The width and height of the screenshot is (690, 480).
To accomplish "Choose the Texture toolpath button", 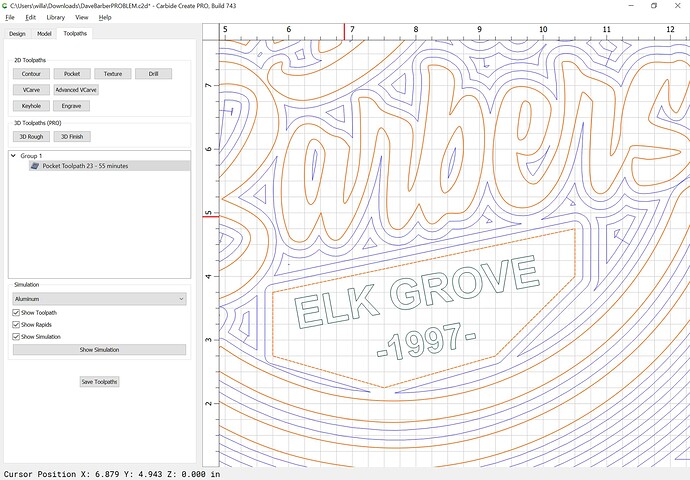I will coord(113,74).
